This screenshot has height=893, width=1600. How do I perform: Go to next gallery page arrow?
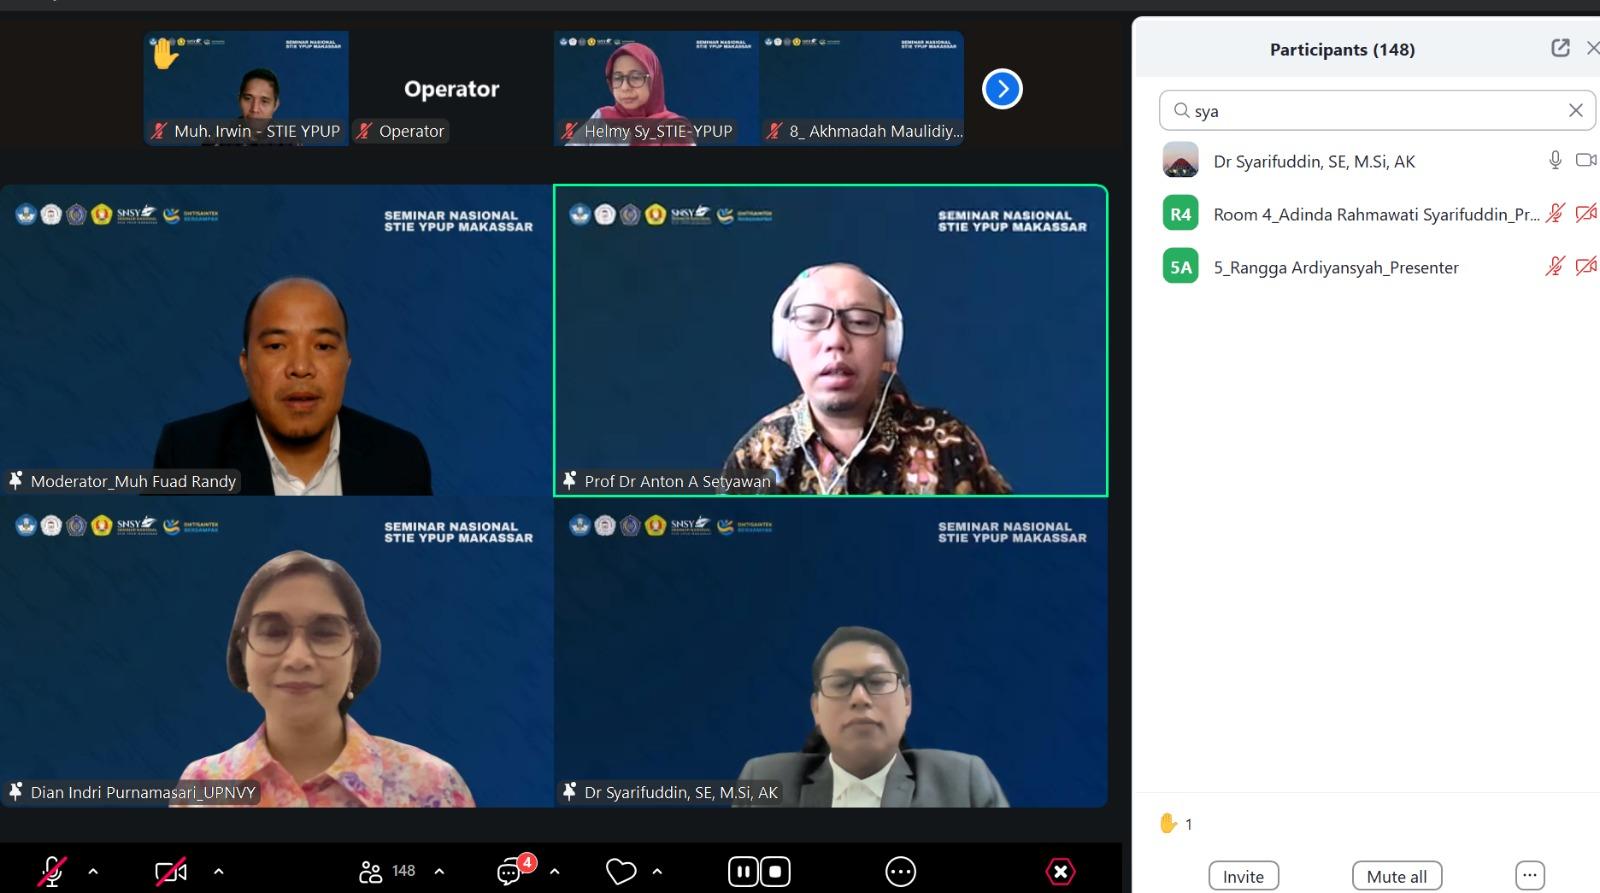tap(1002, 89)
